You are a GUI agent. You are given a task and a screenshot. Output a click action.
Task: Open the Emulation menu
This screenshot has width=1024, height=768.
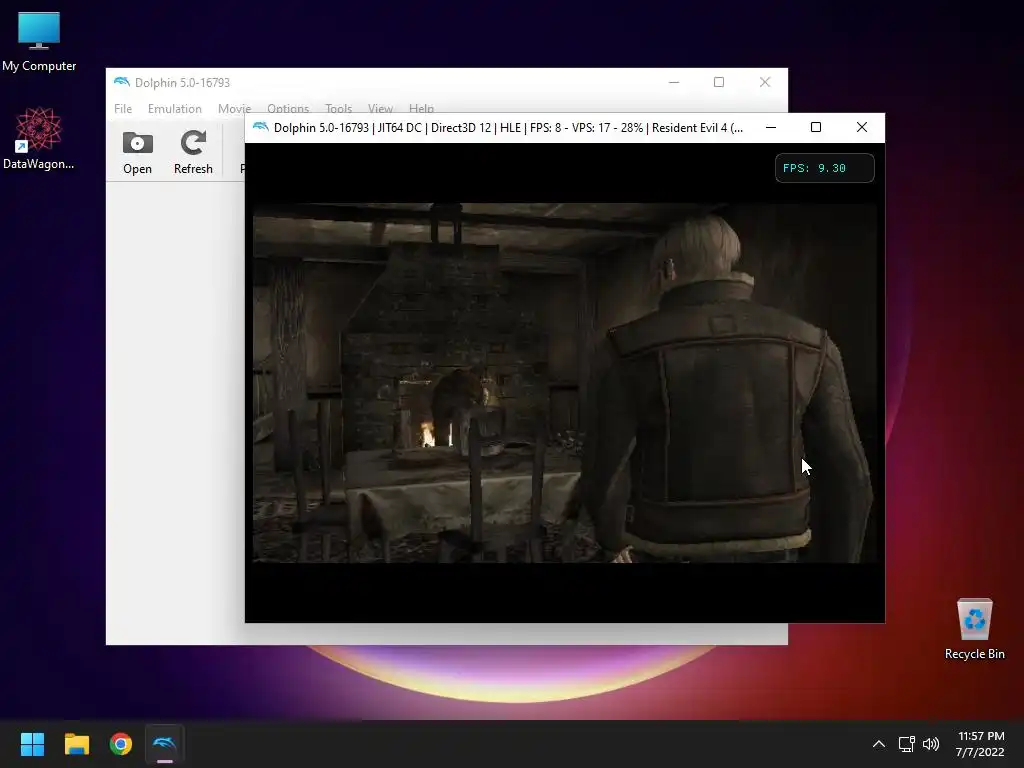point(174,108)
